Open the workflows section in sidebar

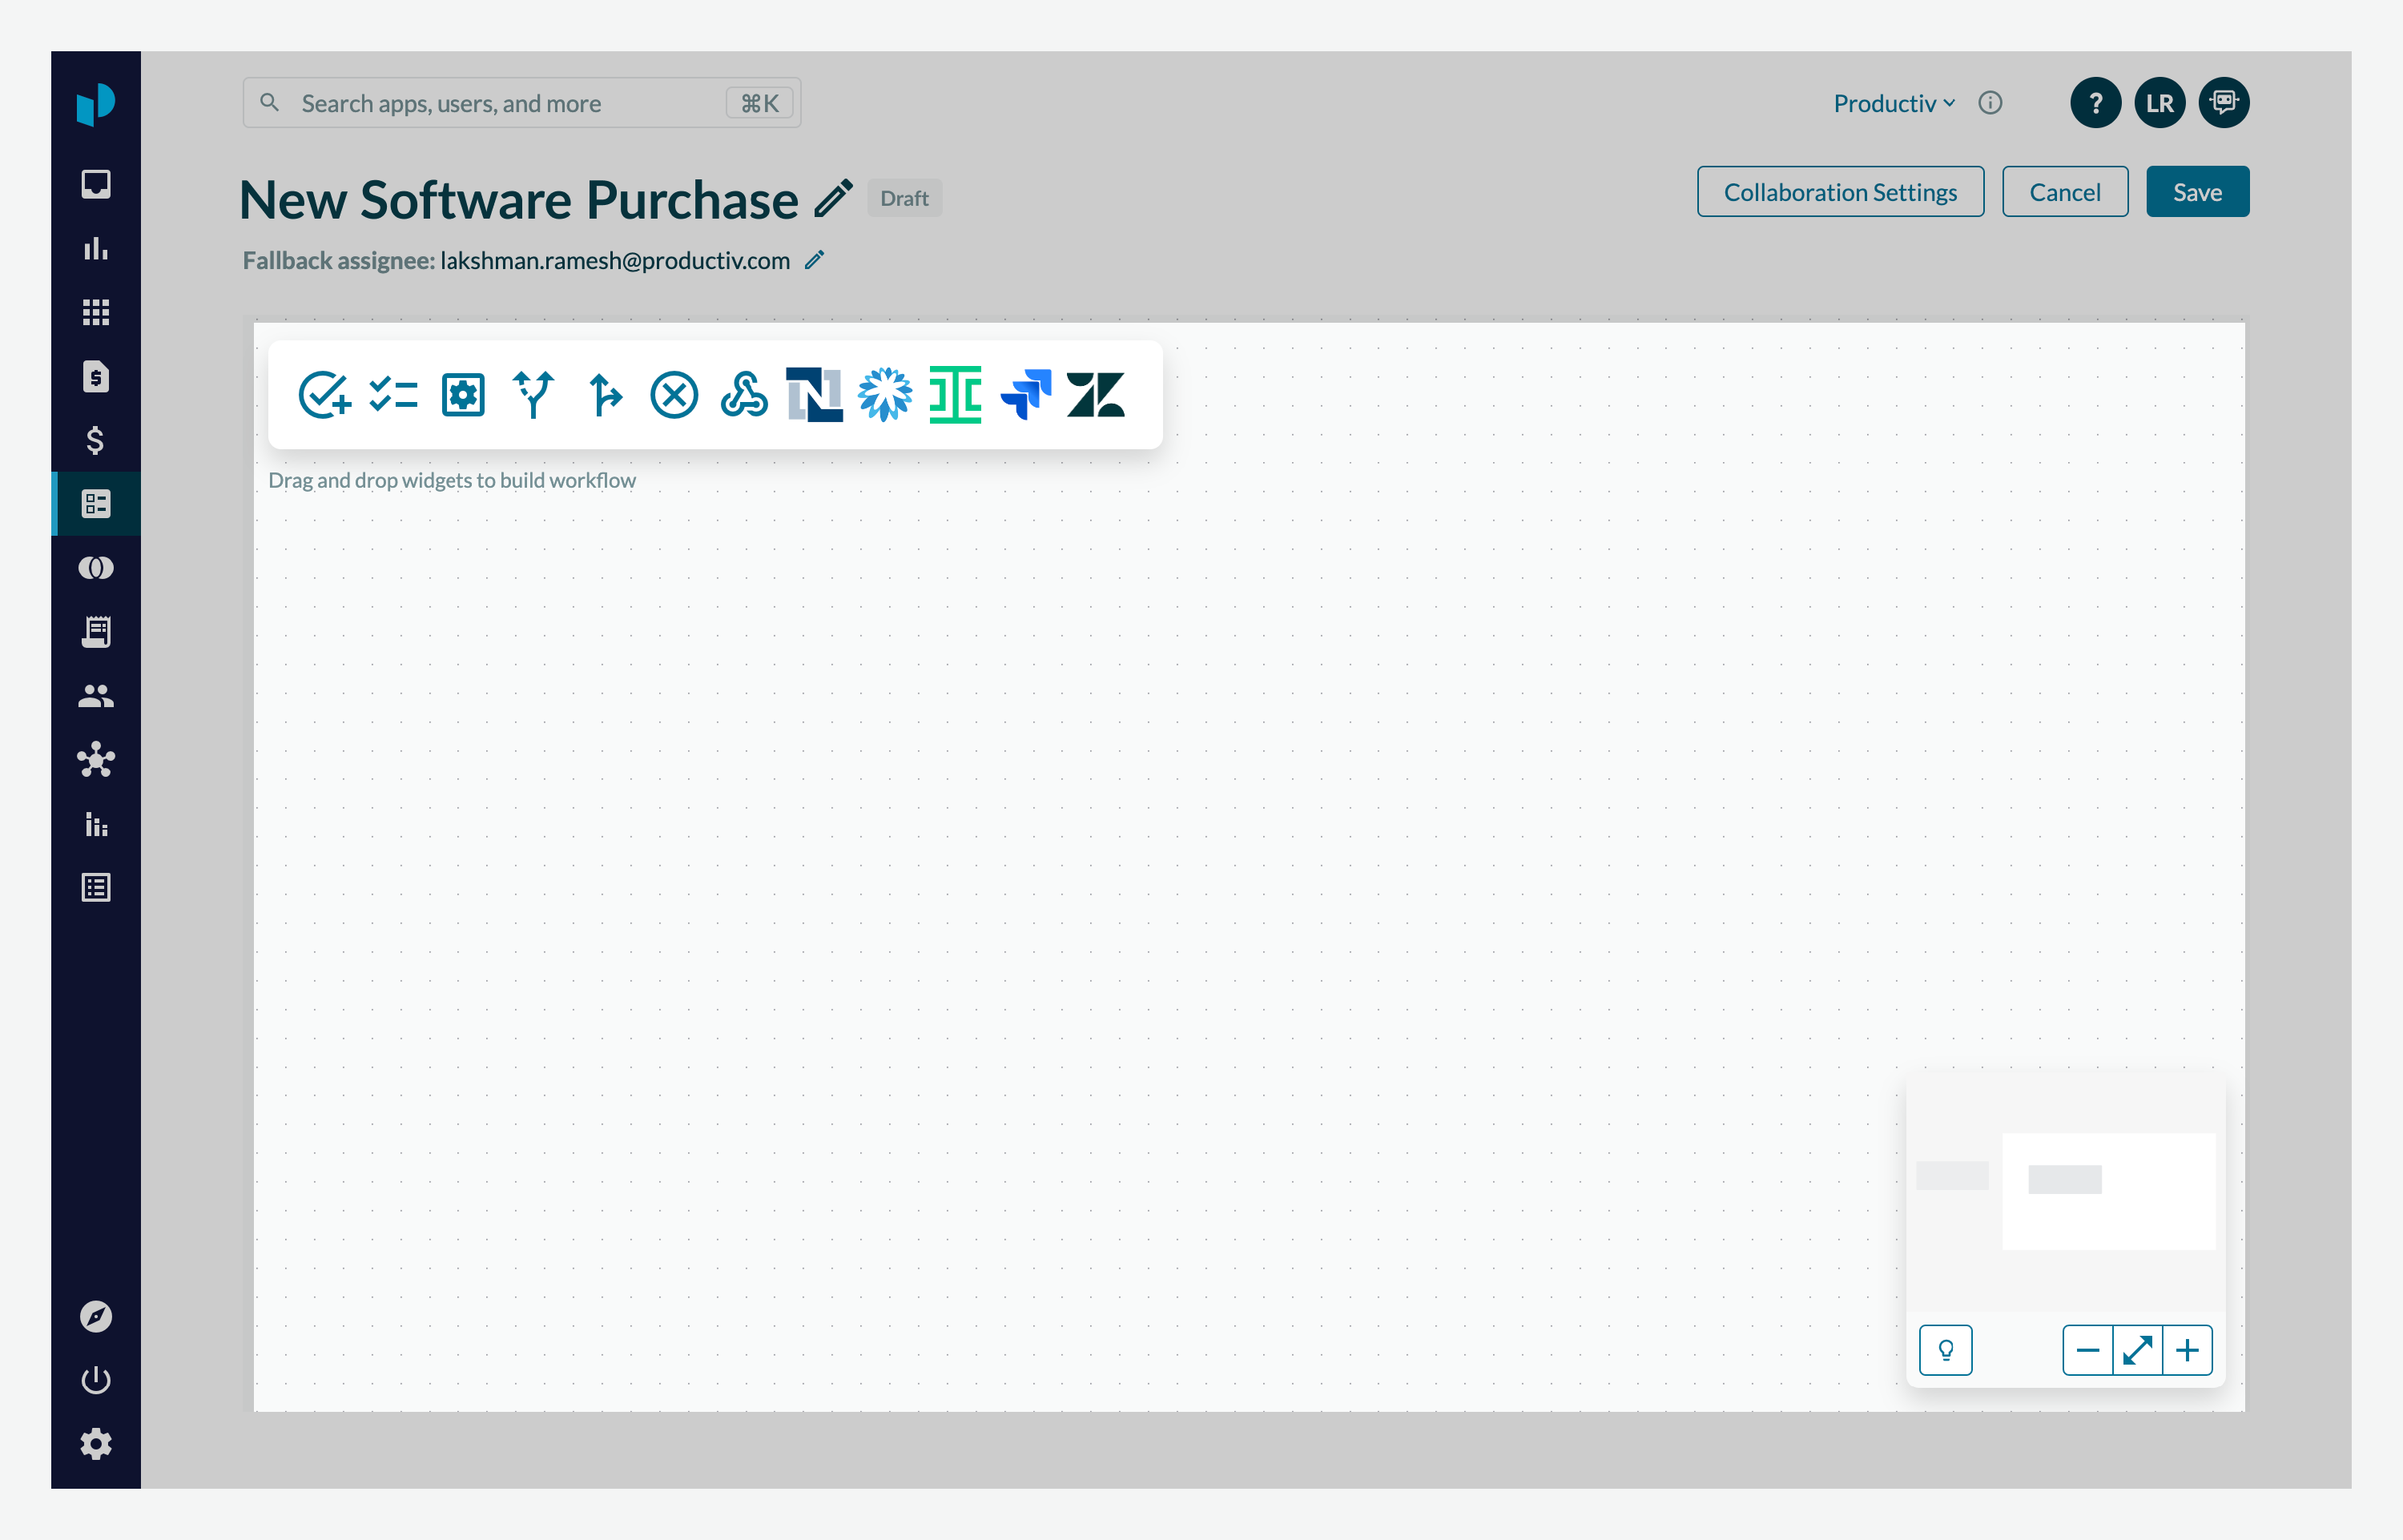(x=96, y=504)
